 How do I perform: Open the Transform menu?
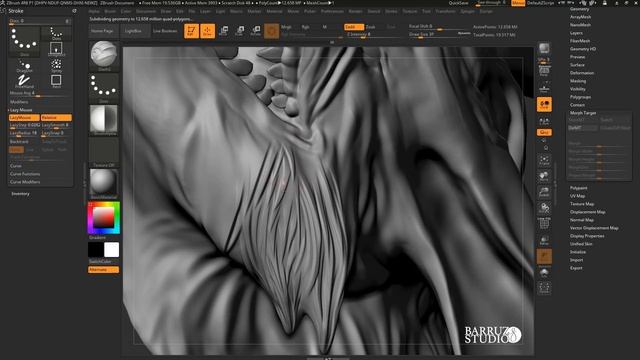[x=445, y=11]
